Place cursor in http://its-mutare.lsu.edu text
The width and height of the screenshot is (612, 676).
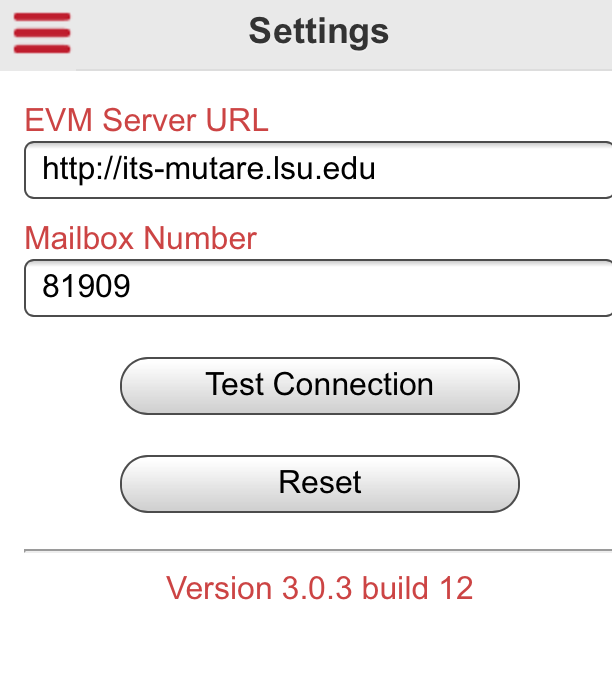pyautogui.click(x=208, y=170)
